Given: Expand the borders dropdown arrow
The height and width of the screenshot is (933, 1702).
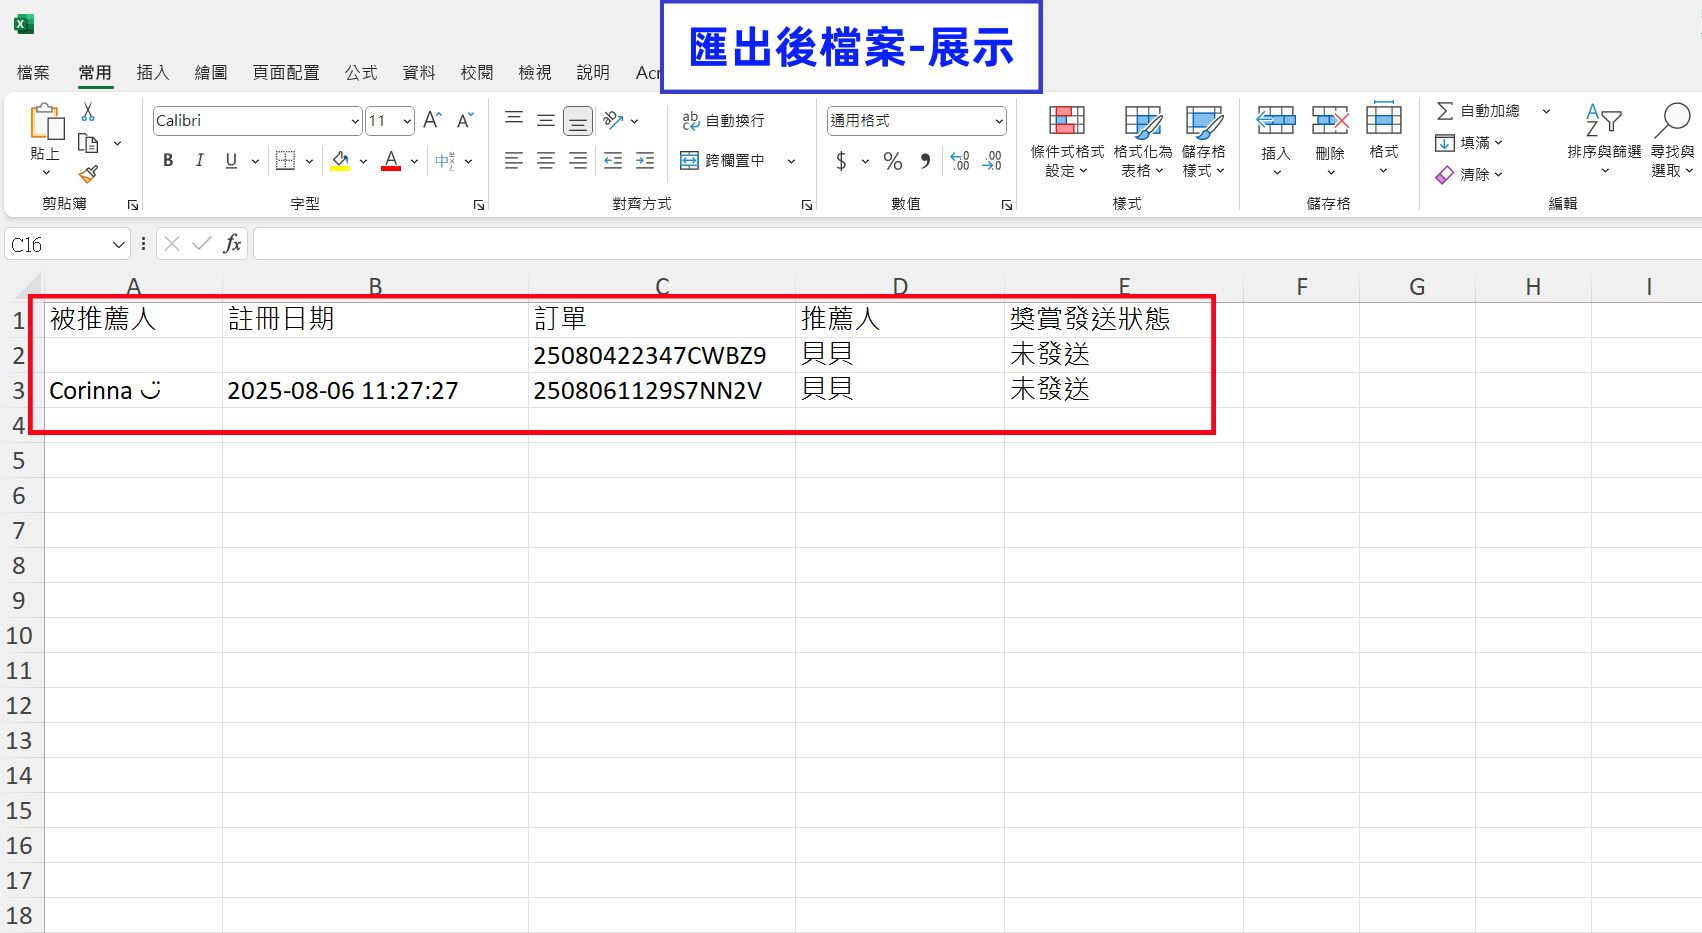Looking at the screenshot, I should coord(309,161).
